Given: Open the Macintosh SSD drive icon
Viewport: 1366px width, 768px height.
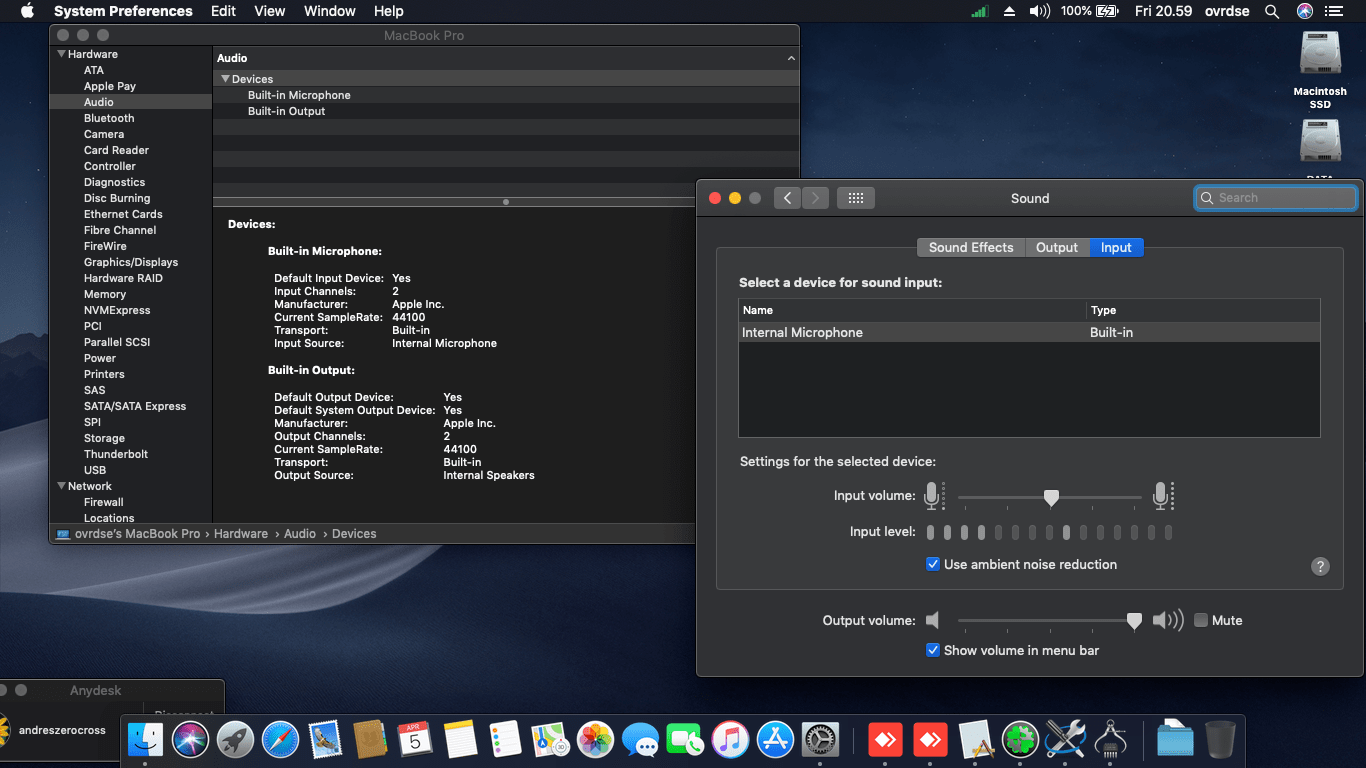Looking at the screenshot, I should 1320,55.
